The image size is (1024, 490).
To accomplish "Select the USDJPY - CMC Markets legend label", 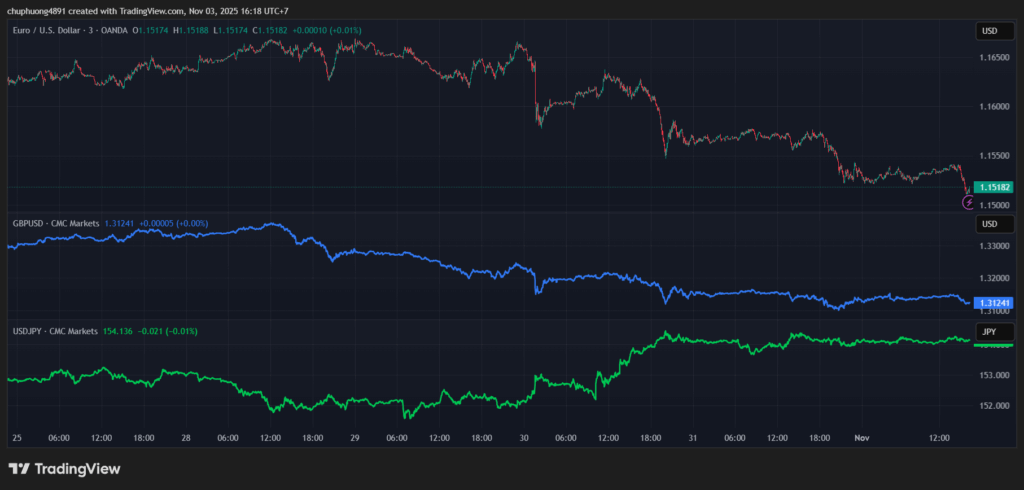I will pos(54,331).
